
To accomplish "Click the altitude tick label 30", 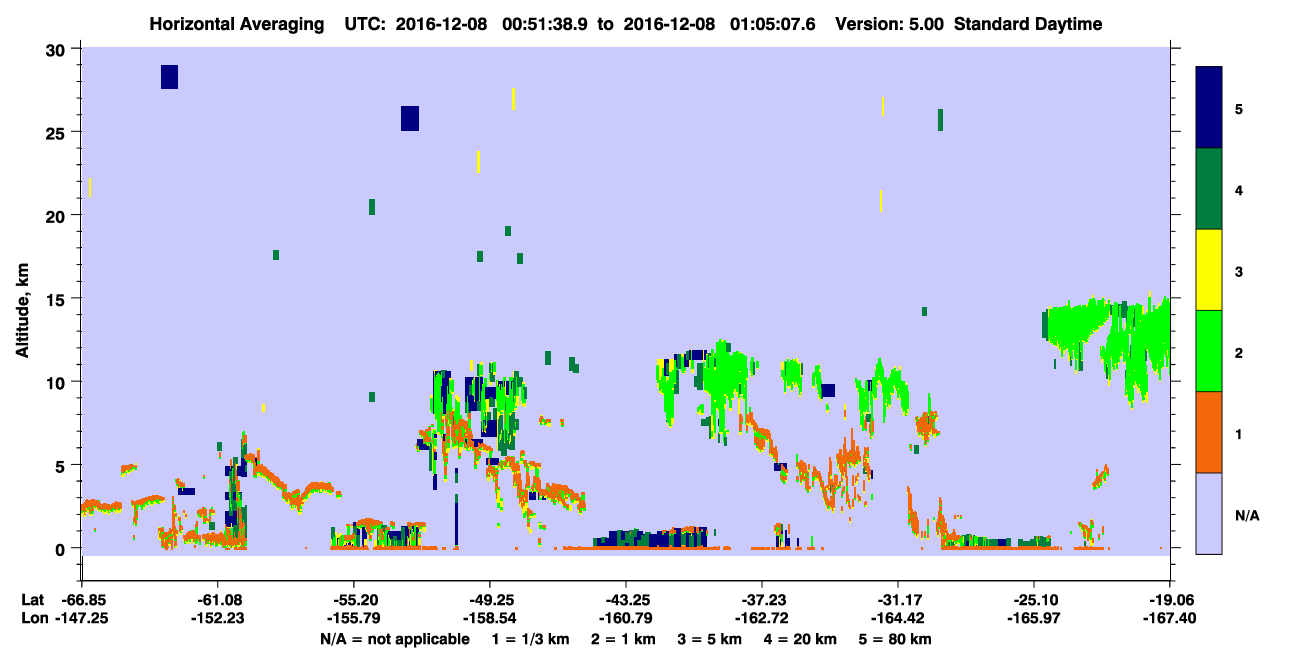I will click(x=57, y=49).
